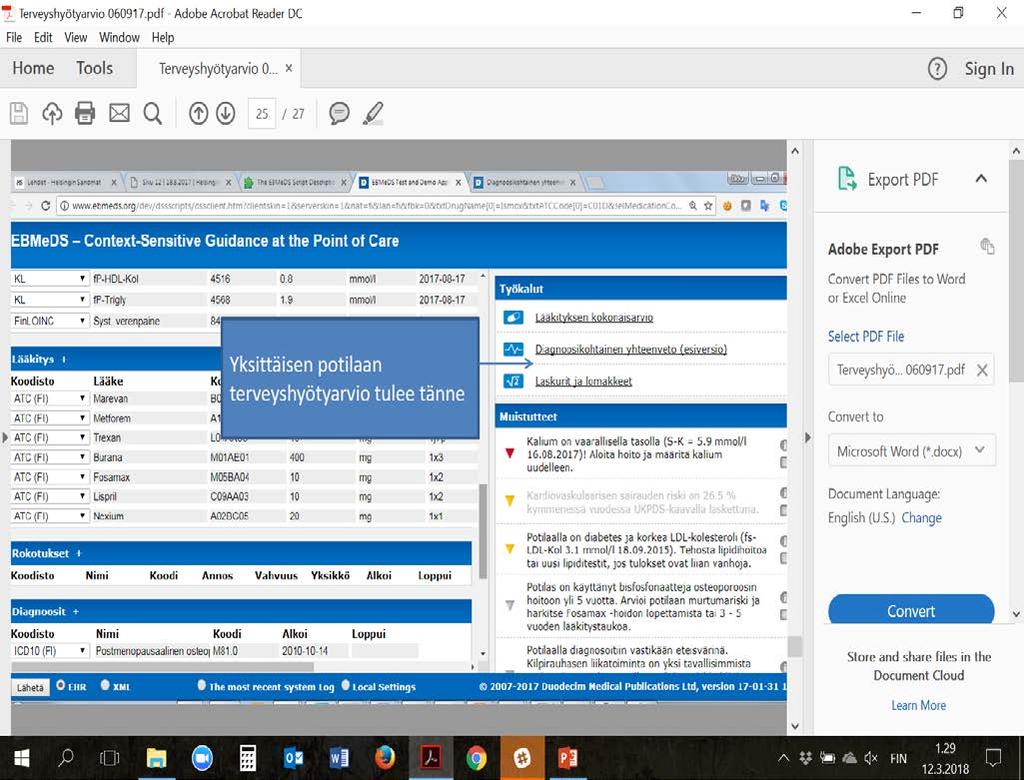Open FinLOINC dropdown on Syst verenpaine row

coord(50,321)
